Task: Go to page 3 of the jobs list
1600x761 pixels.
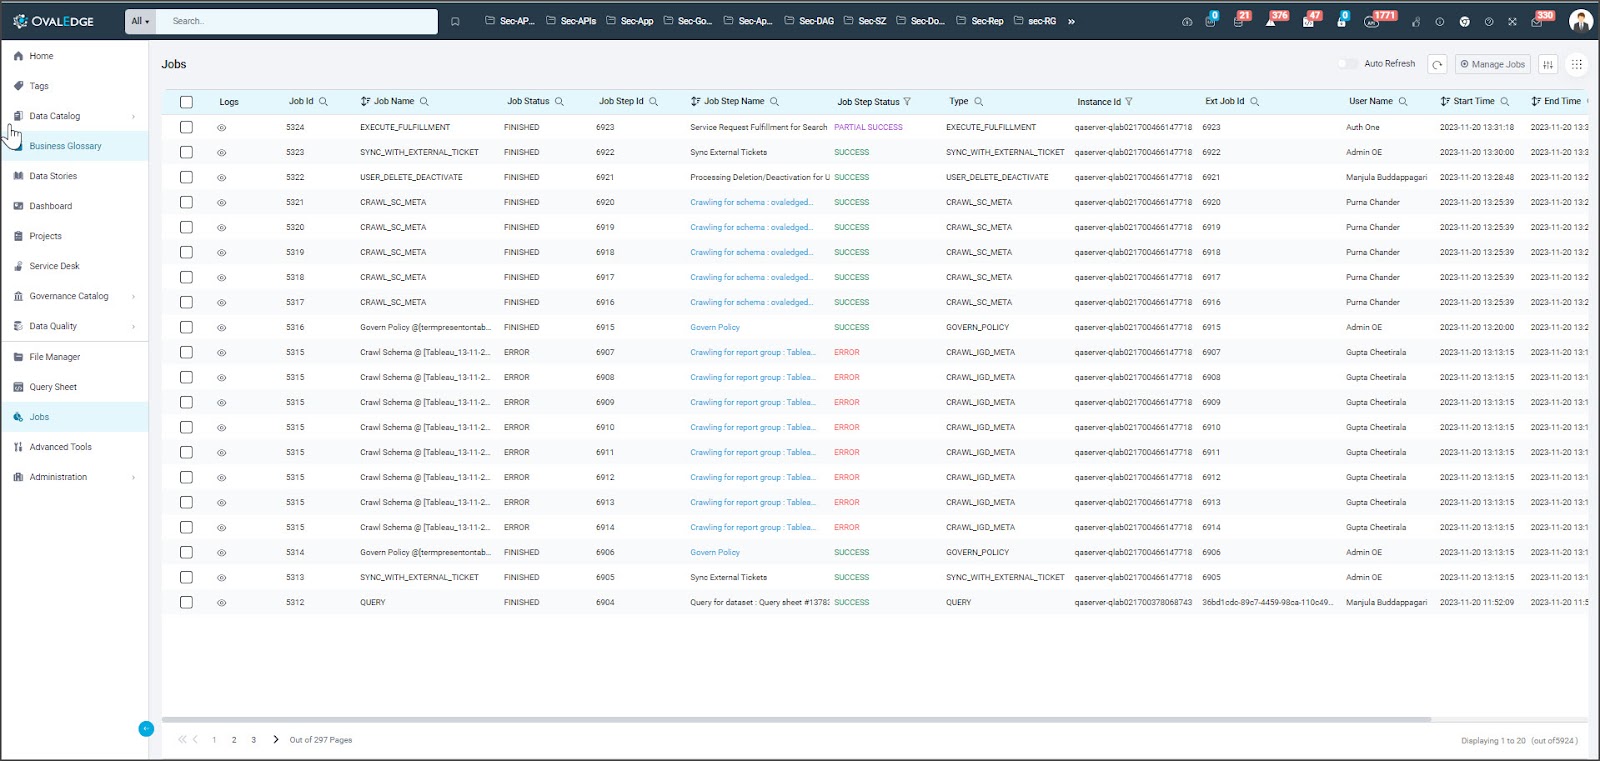Action: click(253, 740)
